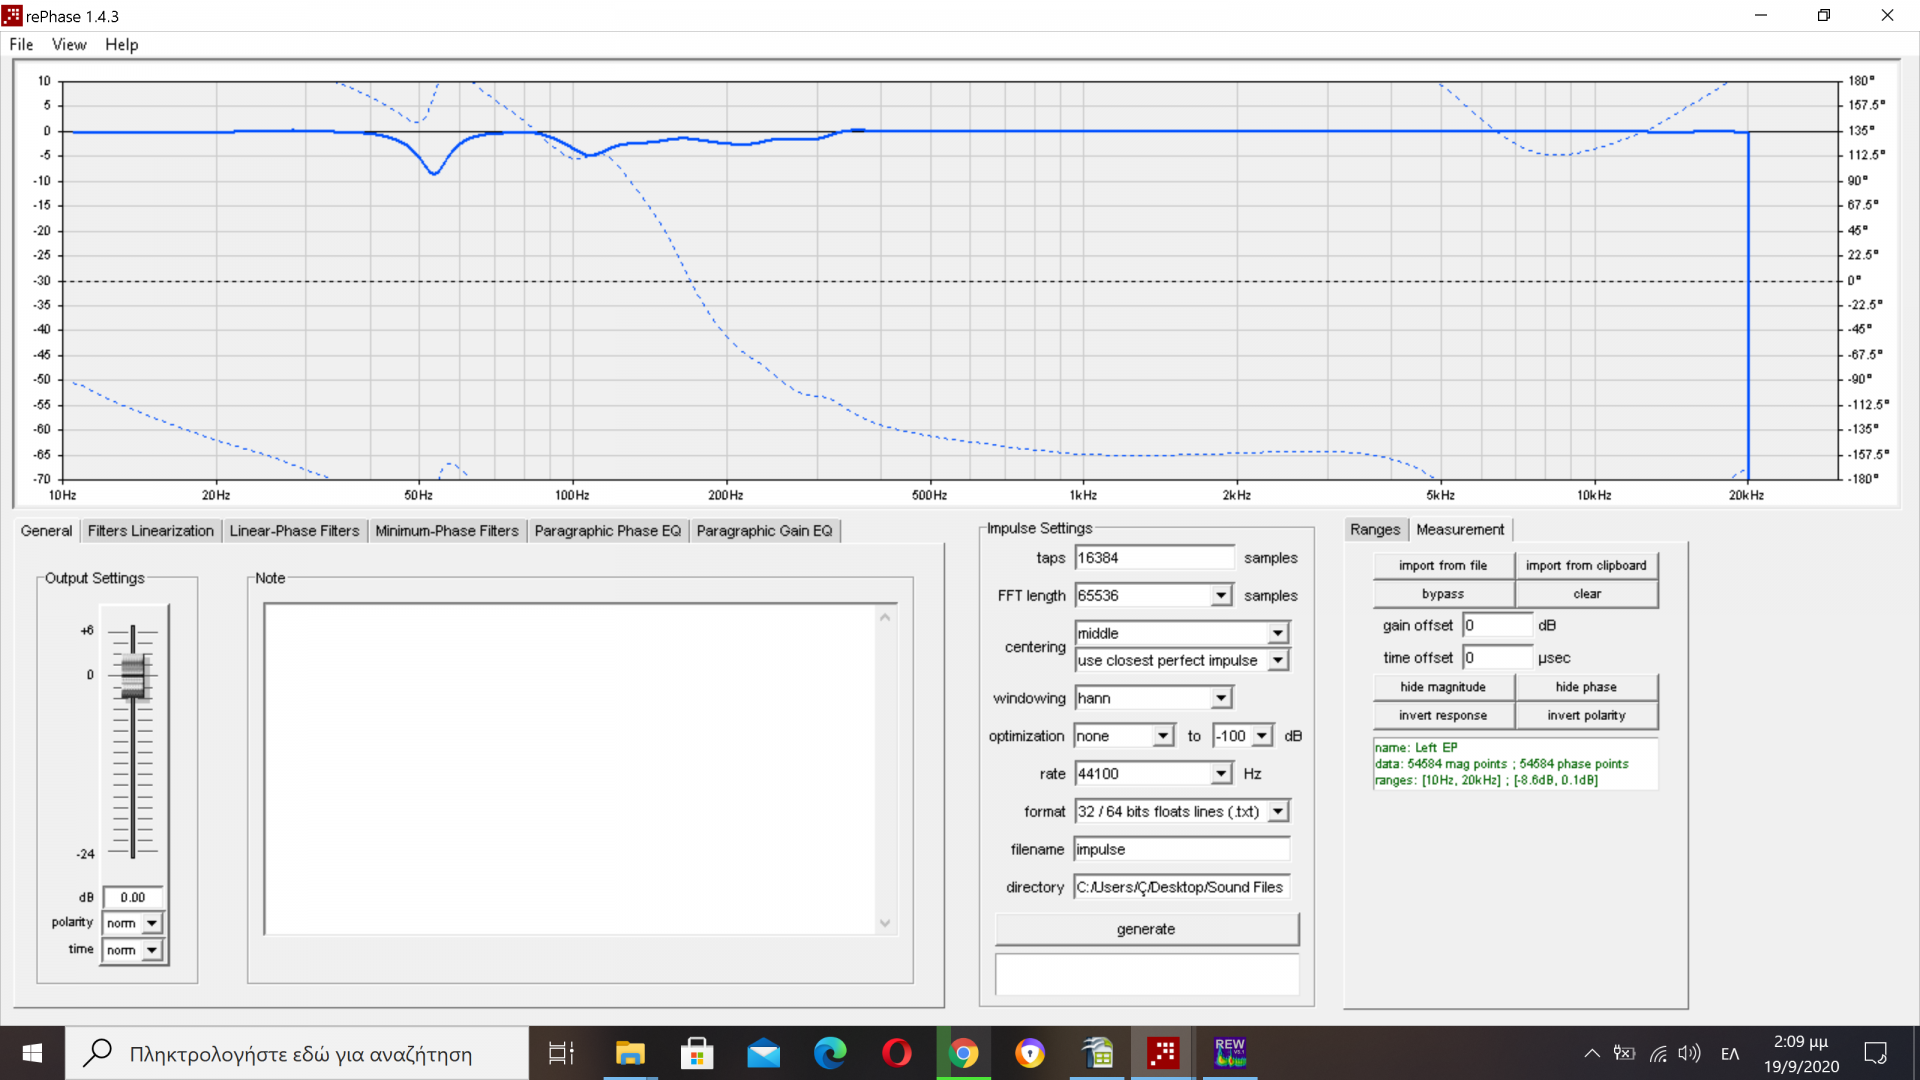1920x1080 pixels.
Task: Click the generate button
Action: point(1146,929)
